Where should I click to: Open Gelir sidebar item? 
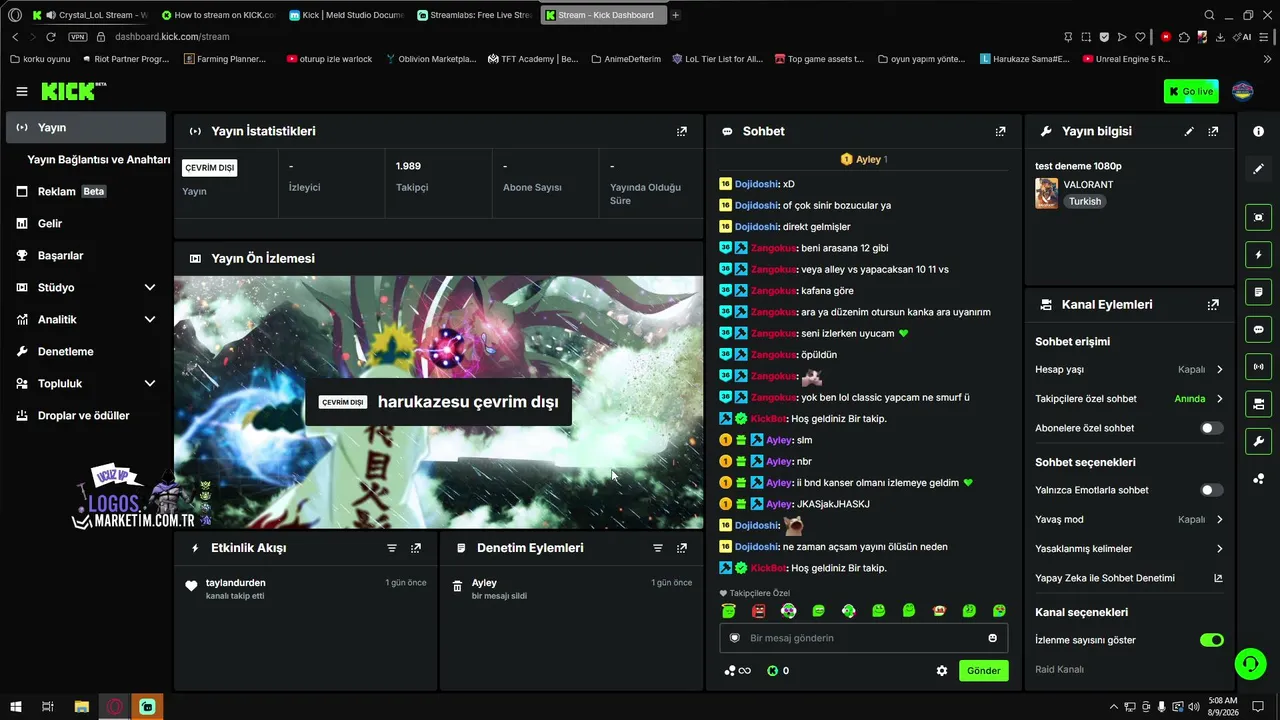tap(86, 224)
